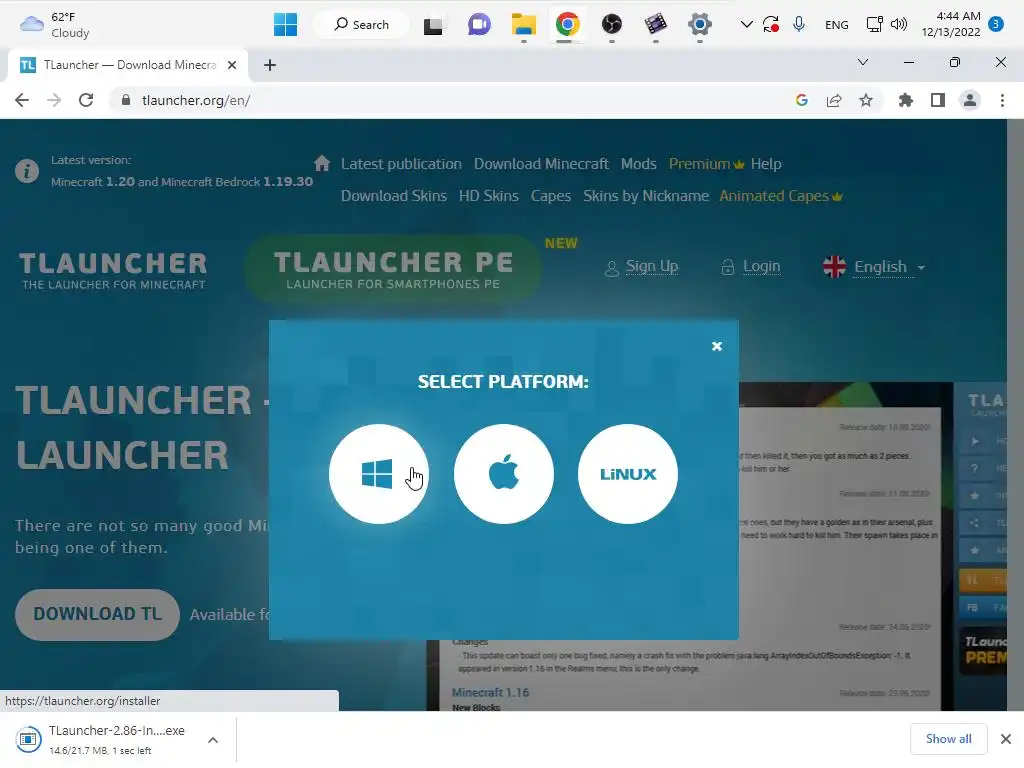This screenshot has height=768, width=1024.
Task: Go back to the previous page
Action: (22, 100)
